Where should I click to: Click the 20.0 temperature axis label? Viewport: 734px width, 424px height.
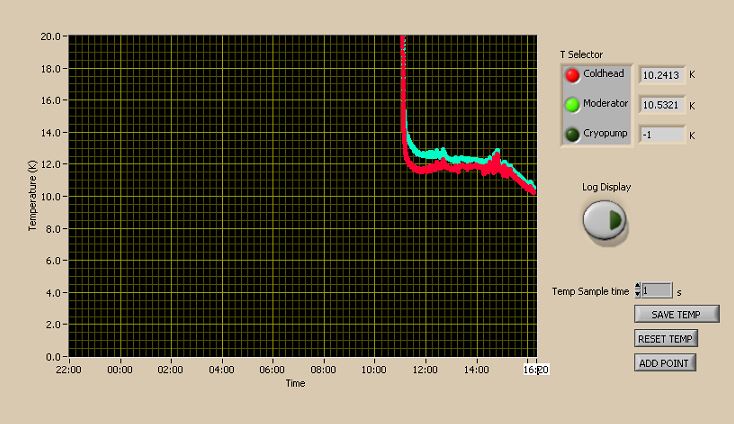pyautogui.click(x=51, y=37)
